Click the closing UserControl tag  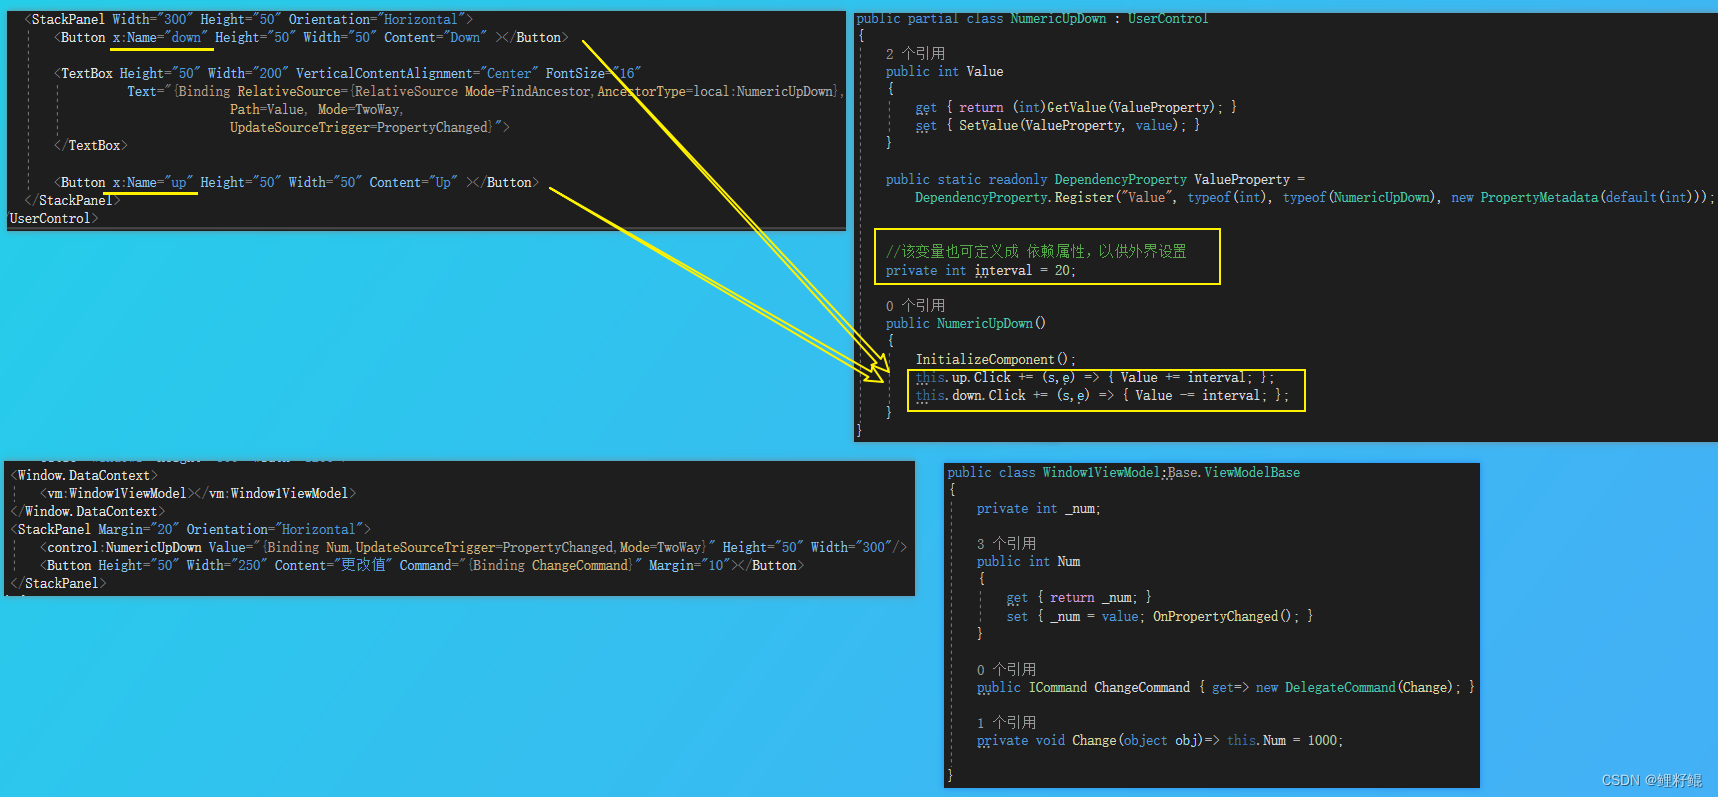point(53,218)
